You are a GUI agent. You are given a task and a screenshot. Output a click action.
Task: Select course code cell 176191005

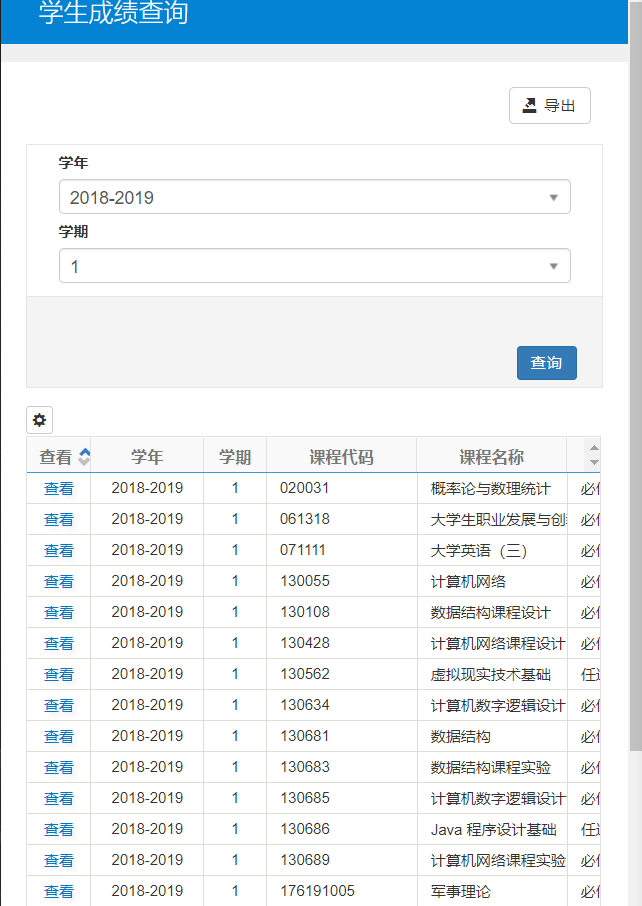342,891
